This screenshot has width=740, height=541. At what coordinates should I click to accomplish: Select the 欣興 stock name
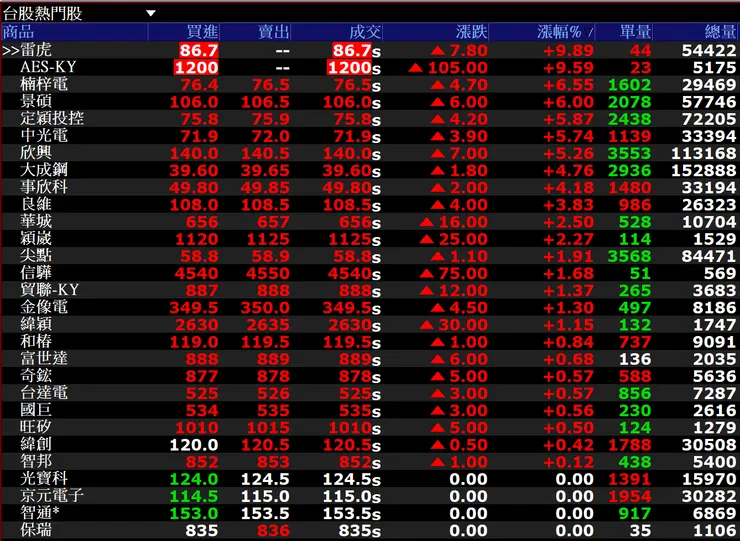[36, 153]
